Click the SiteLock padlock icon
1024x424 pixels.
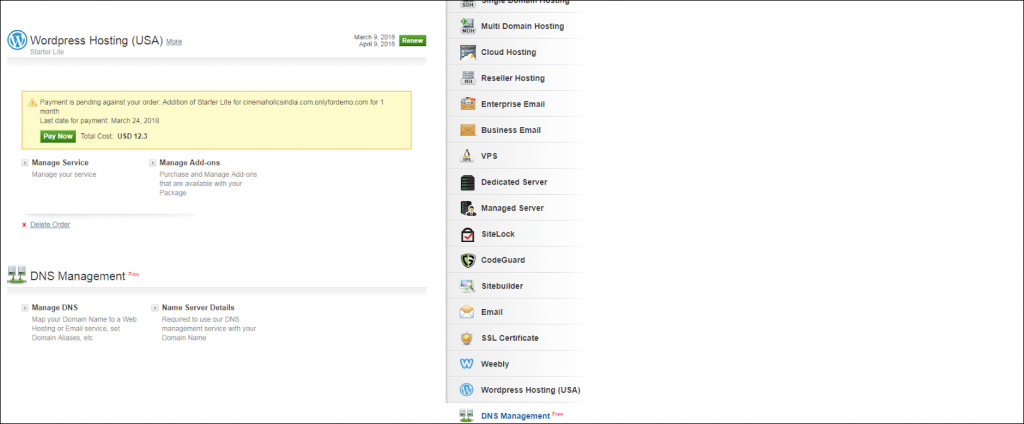coord(467,234)
